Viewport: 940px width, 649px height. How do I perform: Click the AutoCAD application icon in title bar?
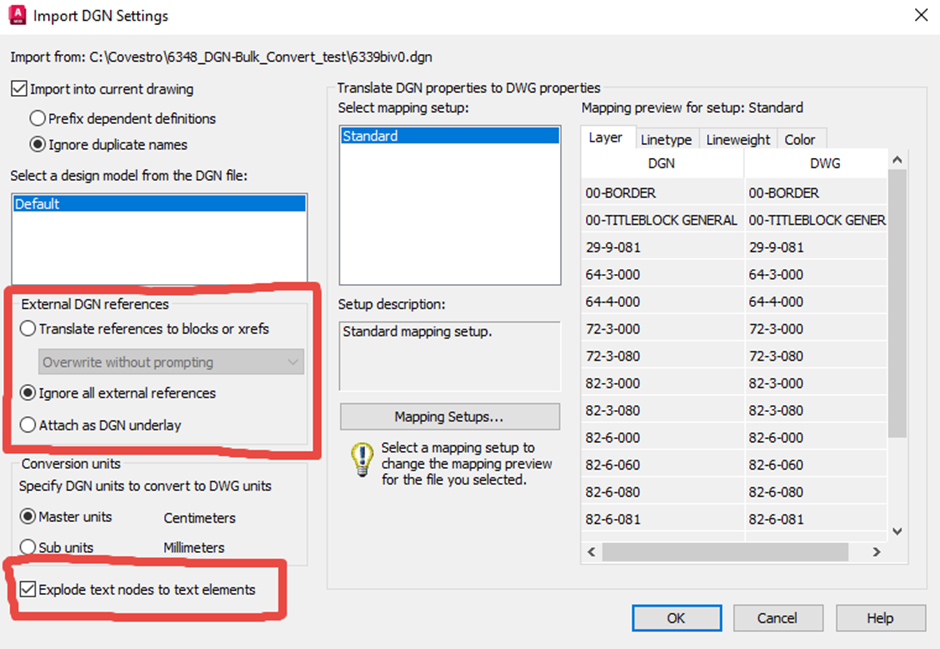[17, 15]
